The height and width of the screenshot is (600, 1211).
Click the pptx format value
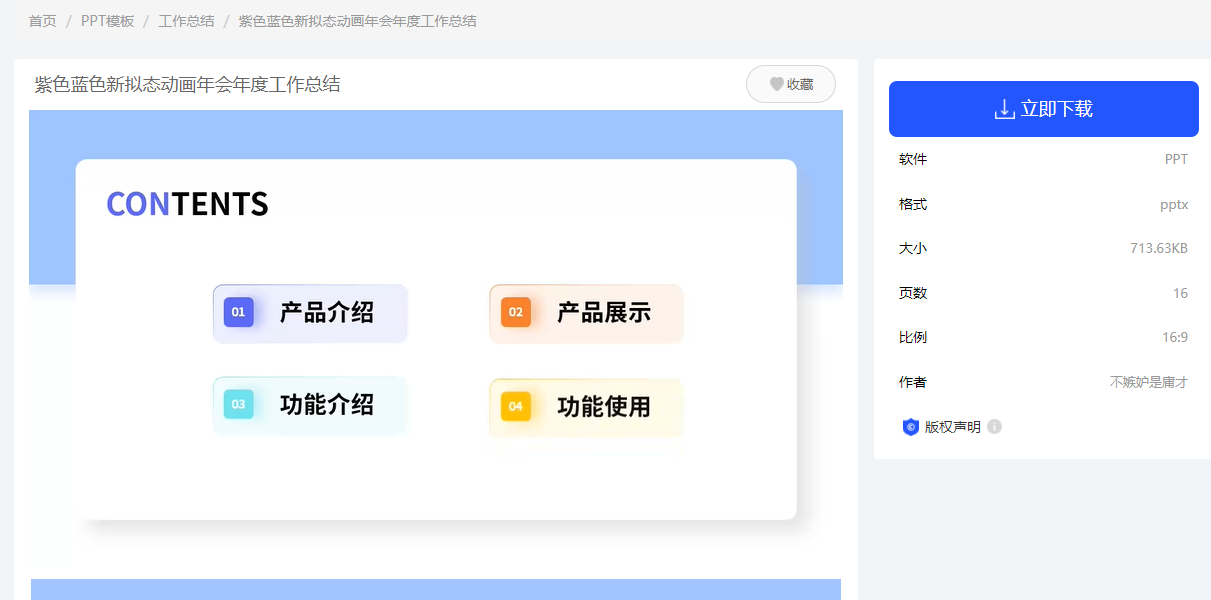pos(1174,204)
